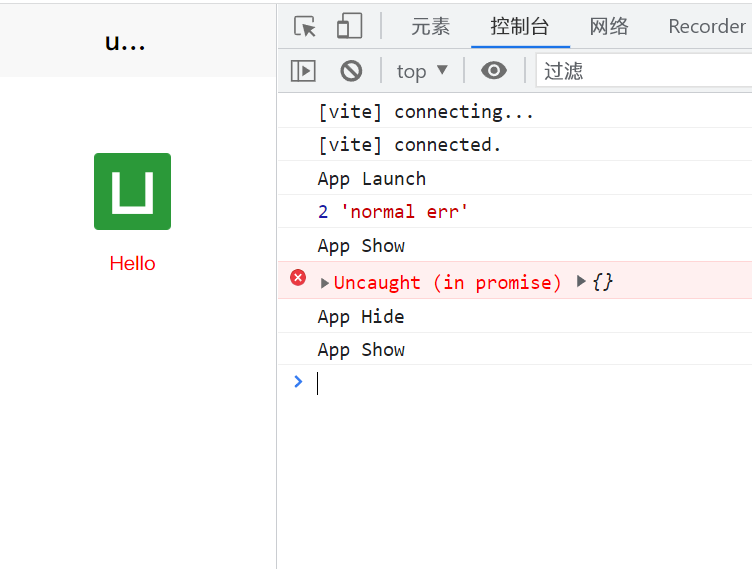
Task: Select the first "App Show" log above the error
Action: click(515, 245)
